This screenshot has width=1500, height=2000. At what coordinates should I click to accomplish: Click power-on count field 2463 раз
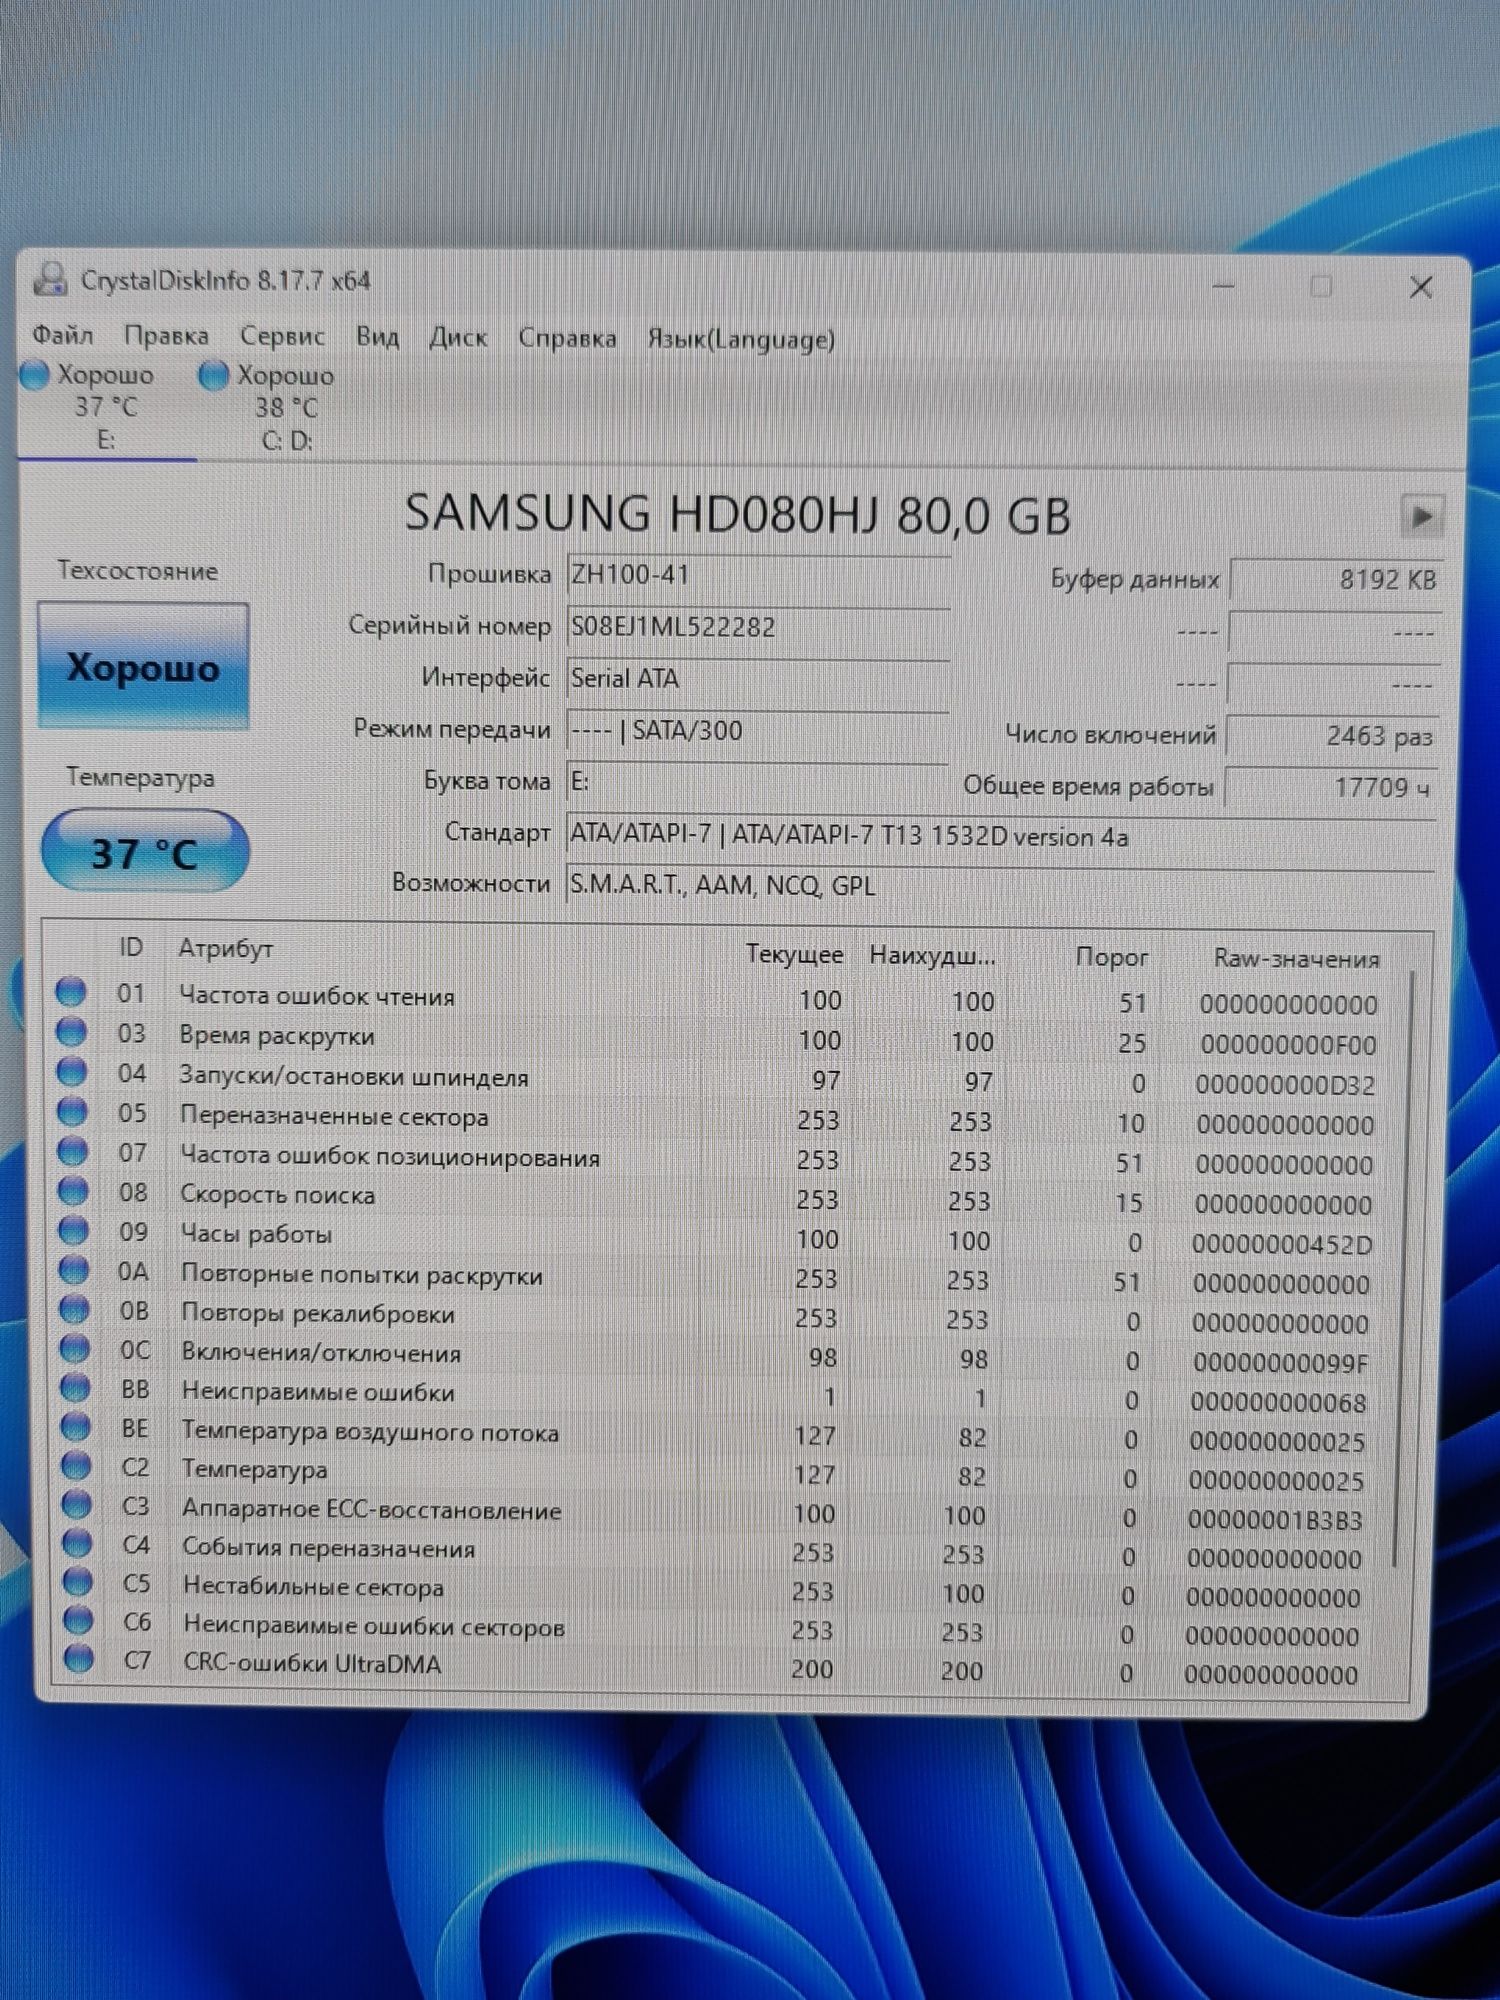coord(1333,736)
